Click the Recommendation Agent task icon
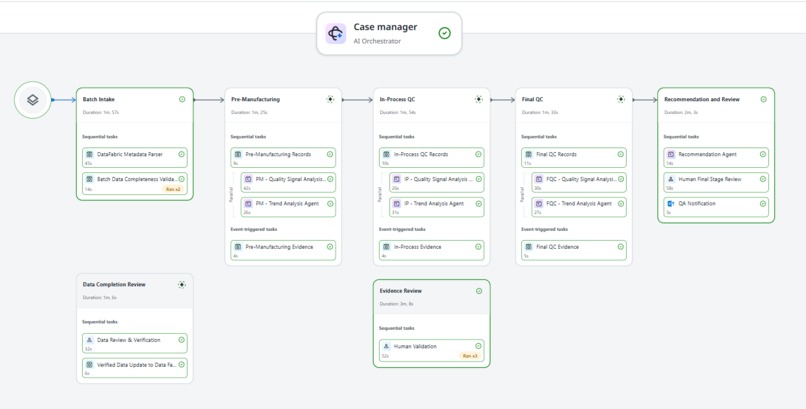This screenshot has height=409, width=806. tap(671, 154)
